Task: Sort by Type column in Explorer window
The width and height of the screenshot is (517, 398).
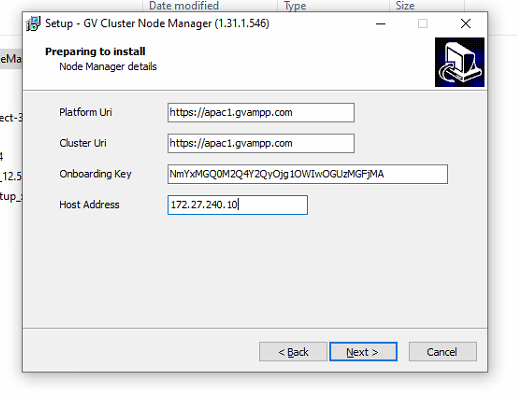Action: click(295, 5)
